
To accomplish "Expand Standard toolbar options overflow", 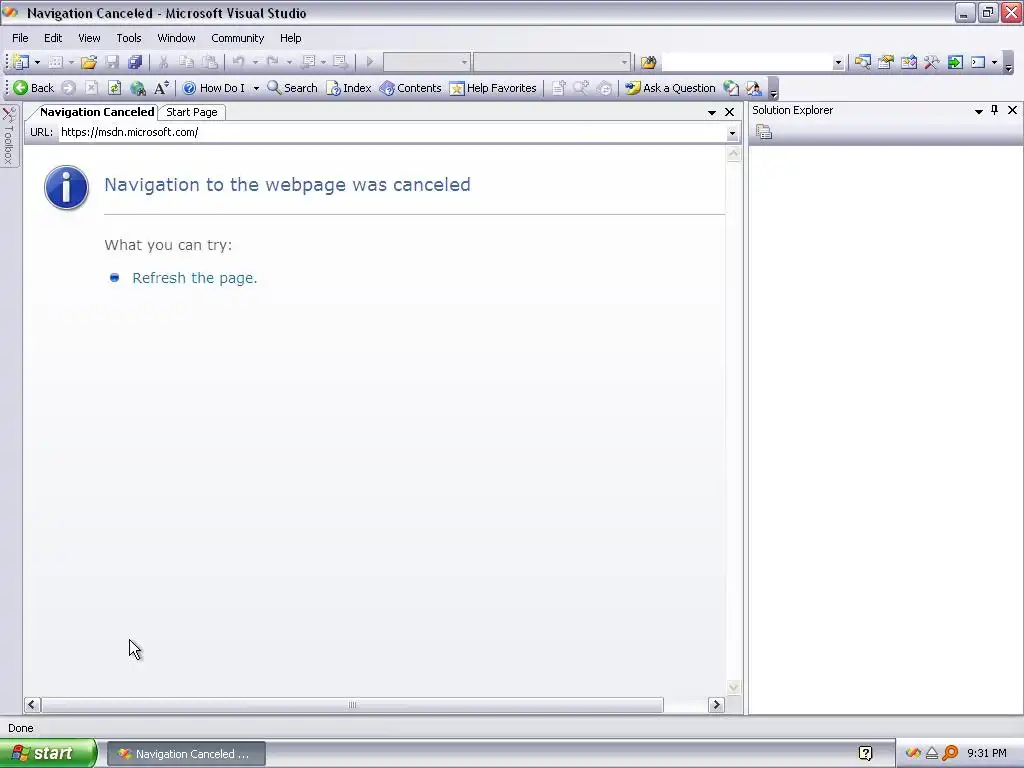I will click(1008, 64).
